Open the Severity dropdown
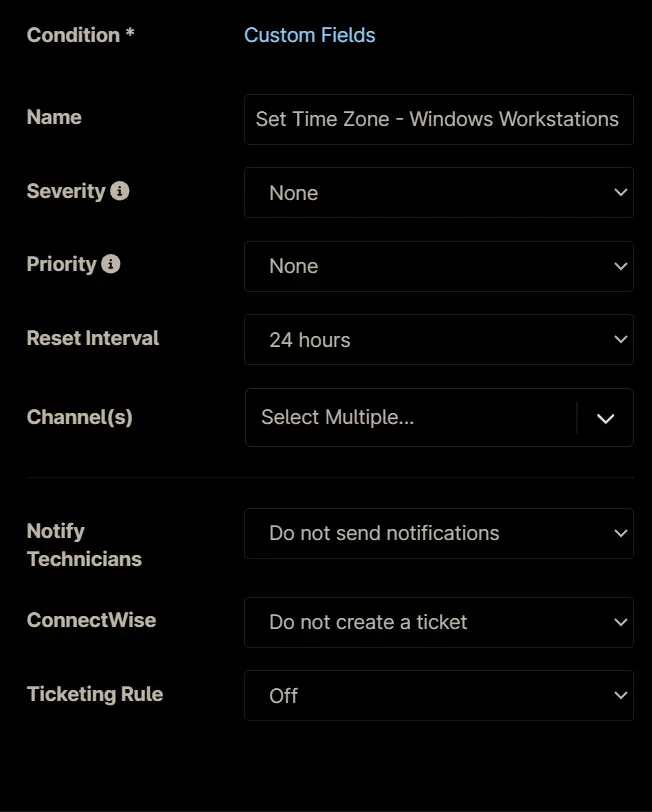The height and width of the screenshot is (812, 652). (x=439, y=193)
